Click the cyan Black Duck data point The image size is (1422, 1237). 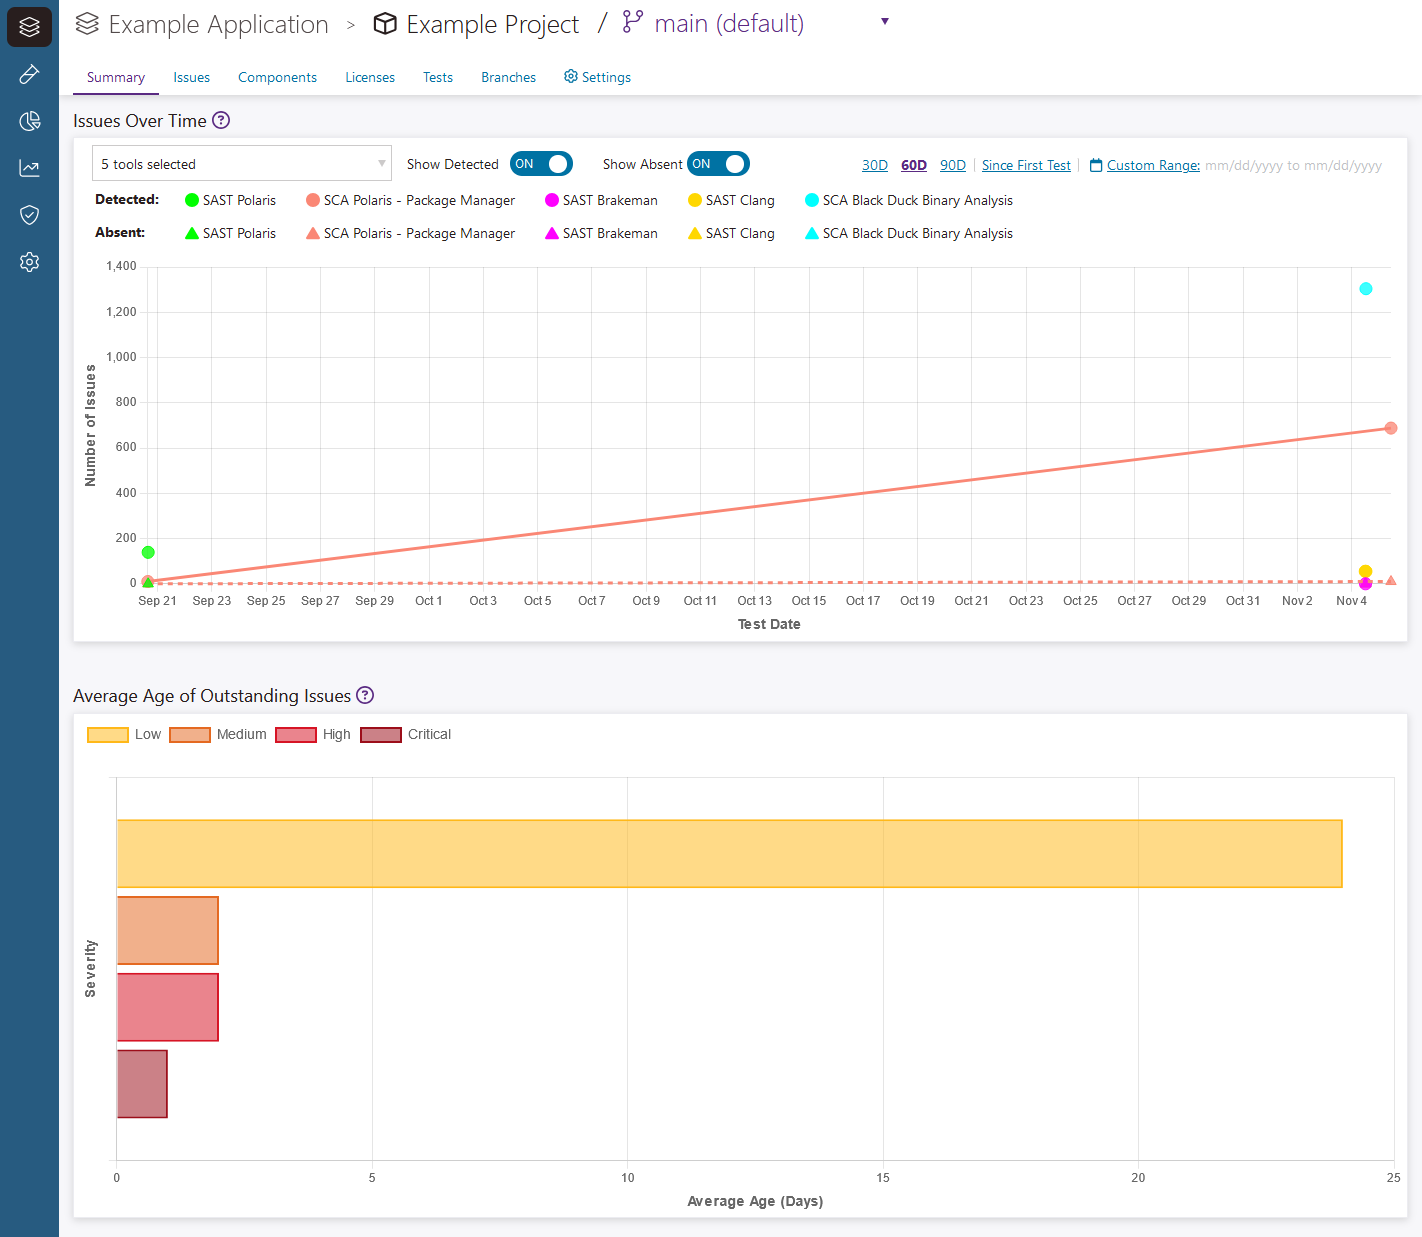pyautogui.click(x=1365, y=289)
